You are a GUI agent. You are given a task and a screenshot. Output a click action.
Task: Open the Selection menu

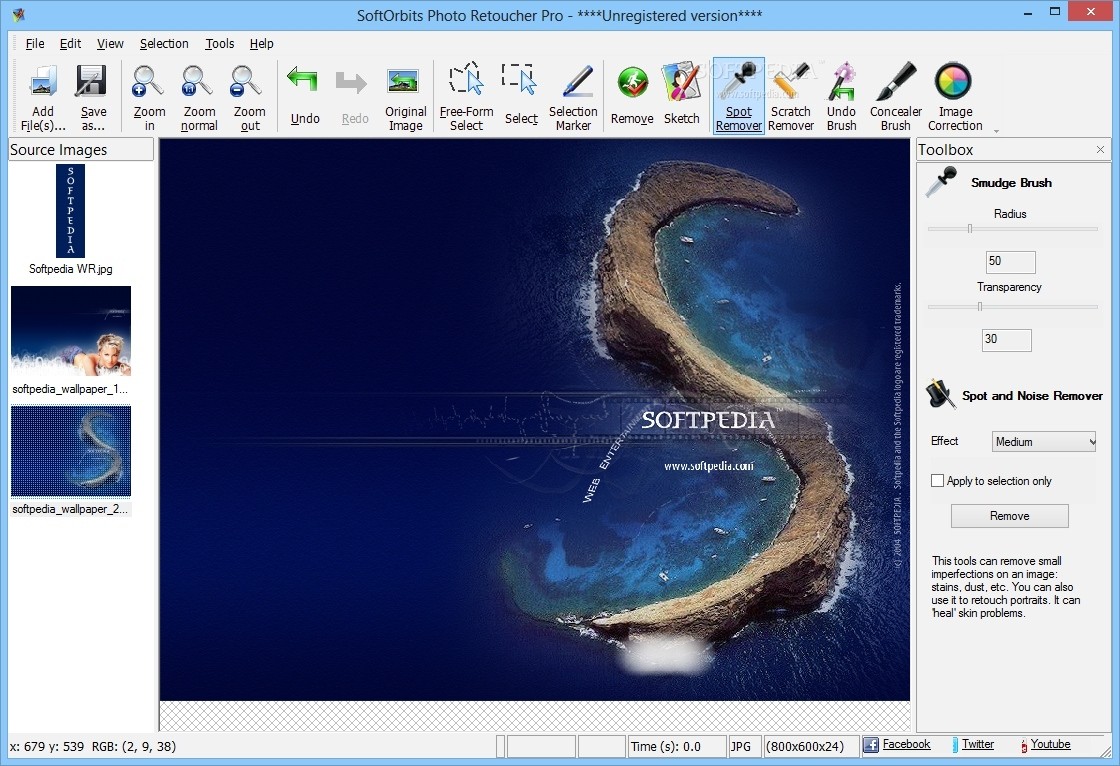(164, 44)
